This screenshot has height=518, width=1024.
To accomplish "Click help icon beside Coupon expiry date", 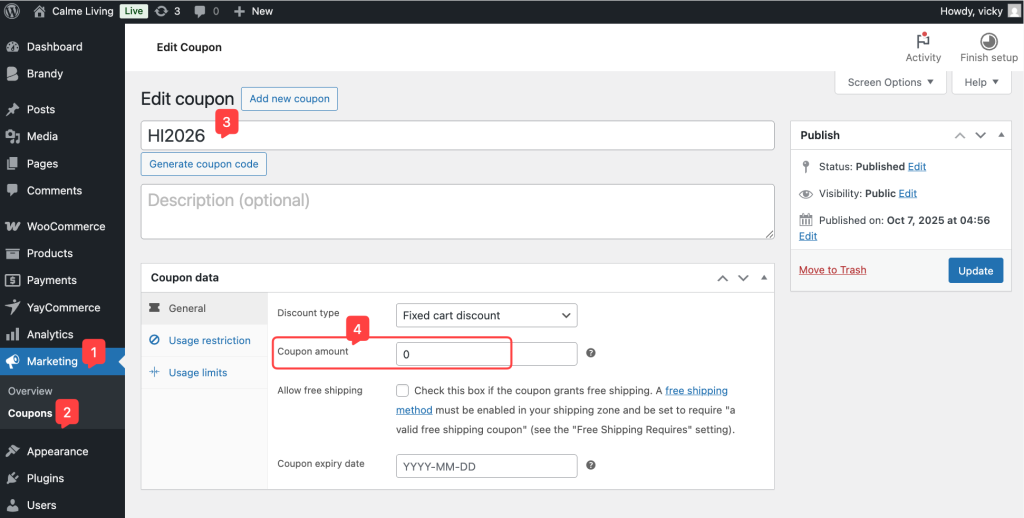I will click(x=591, y=465).
